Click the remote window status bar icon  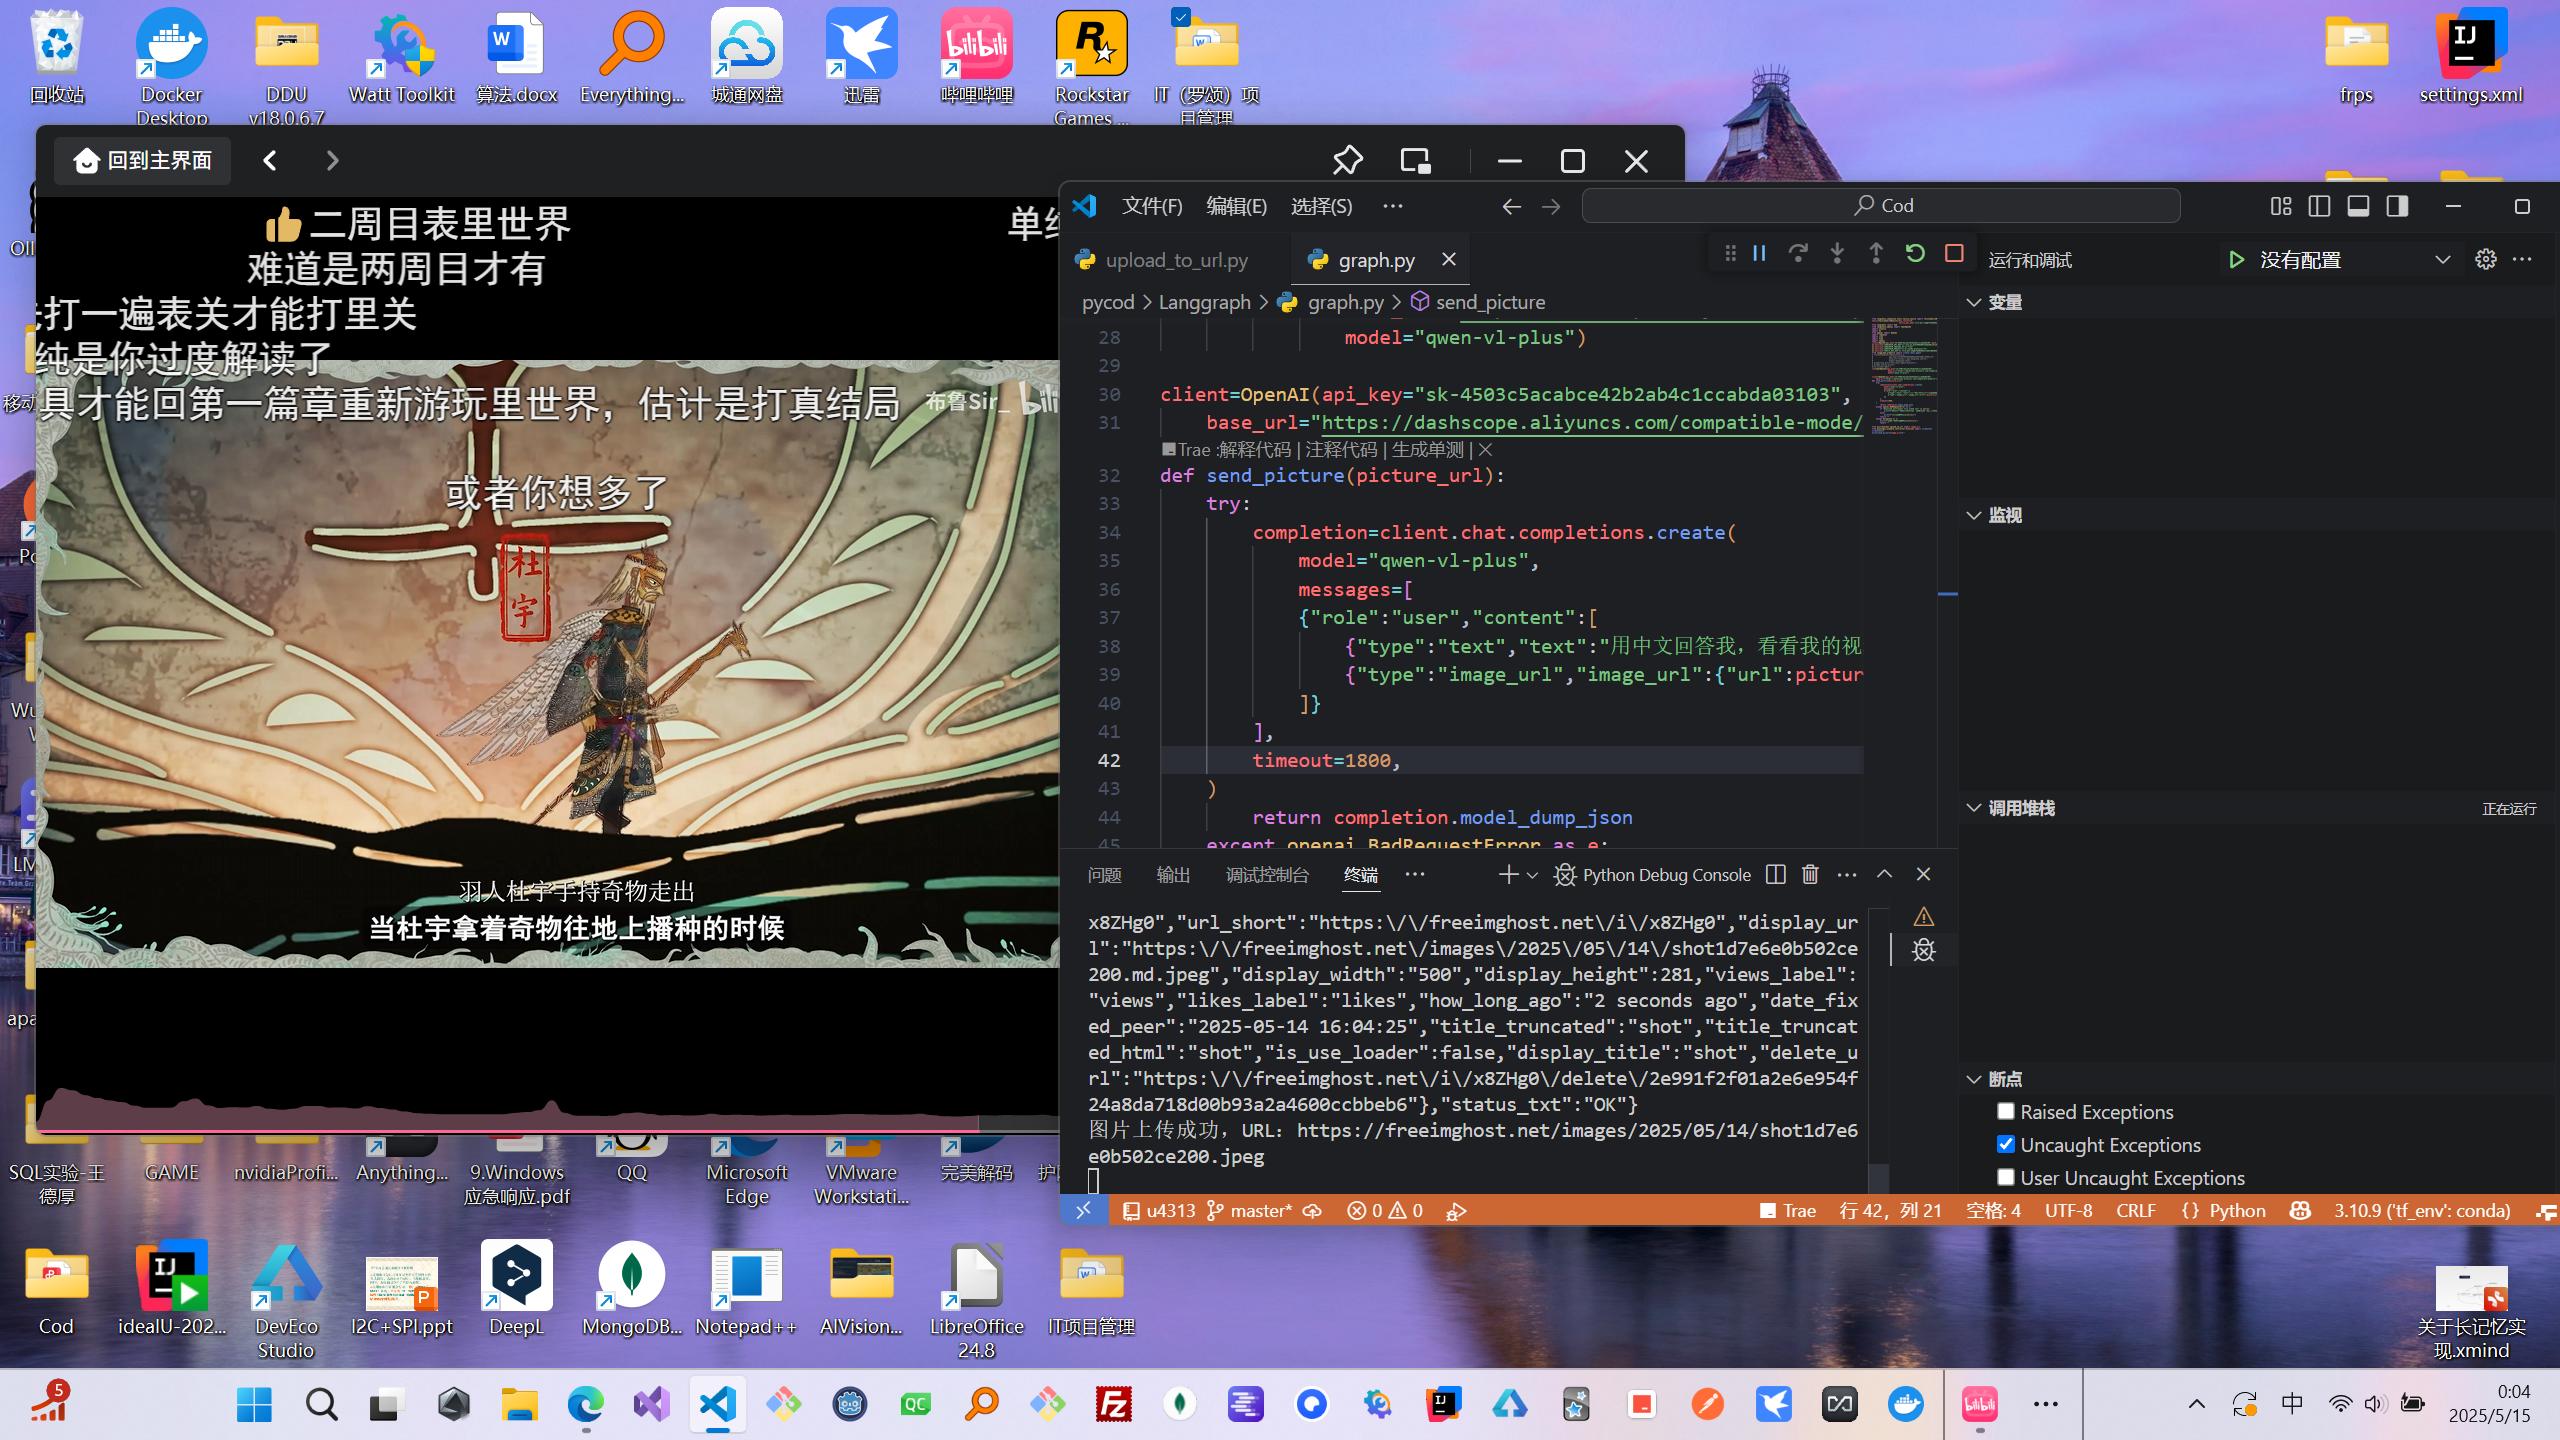pyautogui.click(x=1084, y=1211)
